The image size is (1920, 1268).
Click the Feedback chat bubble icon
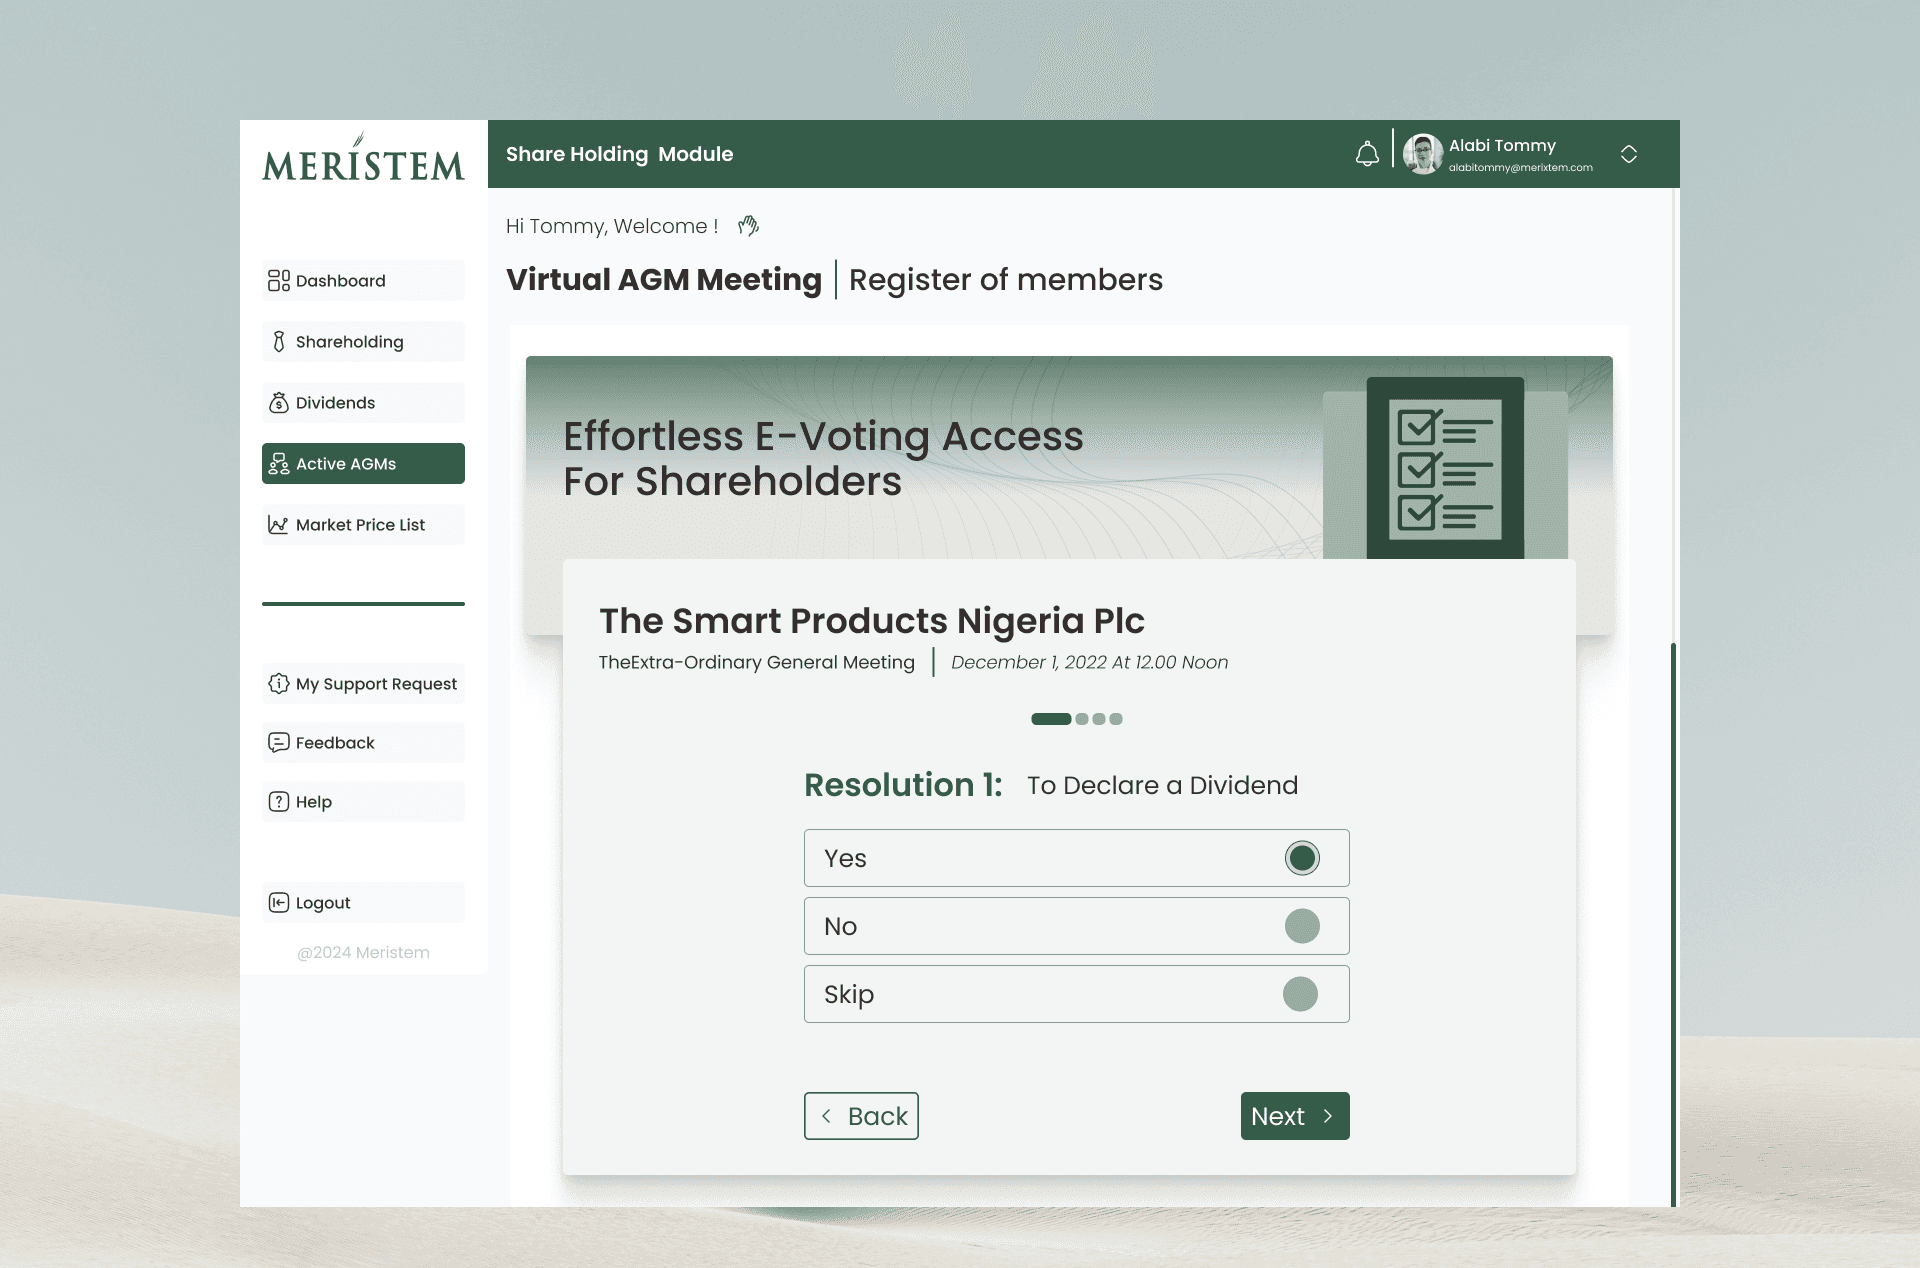tap(278, 743)
